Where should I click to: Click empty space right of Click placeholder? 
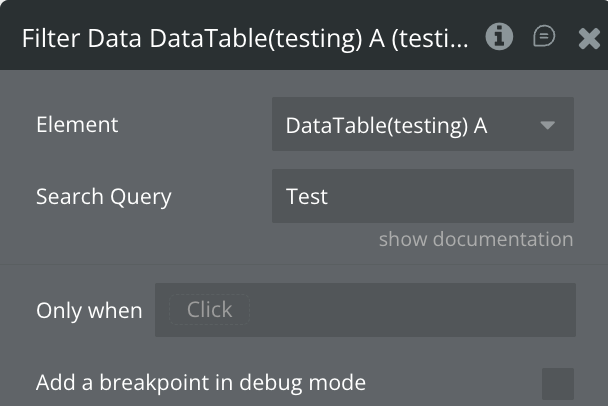click(420, 310)
